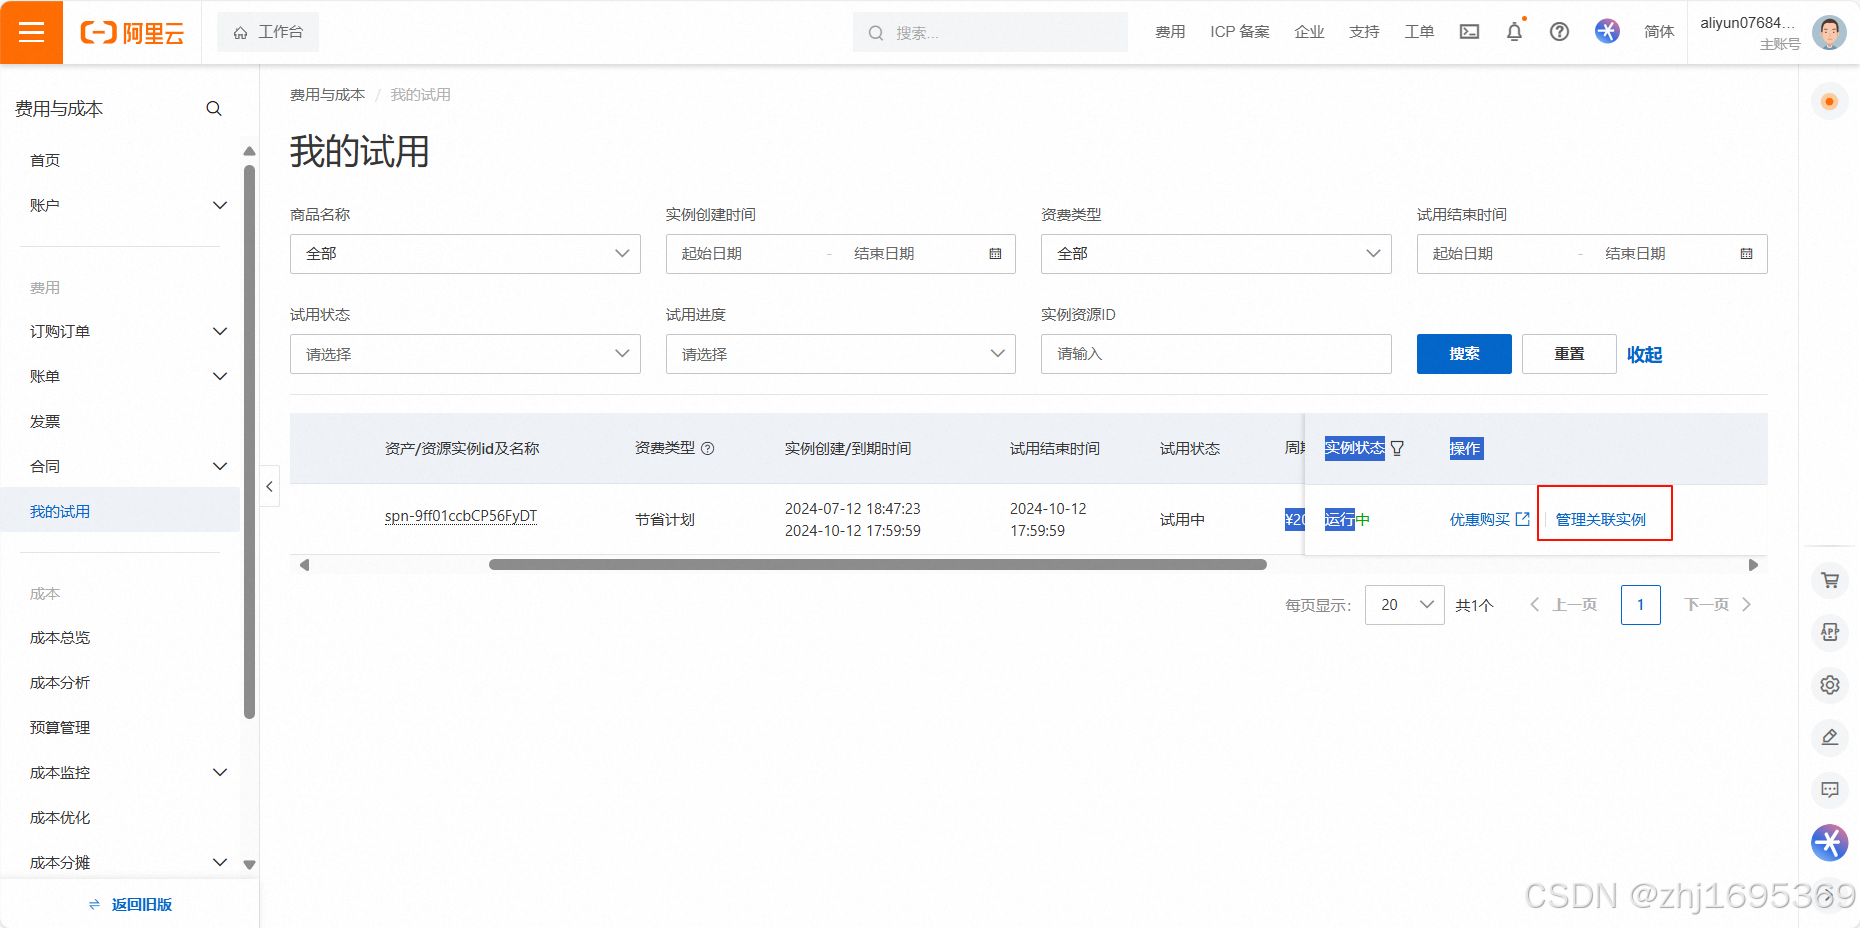
Task: Open the shopping cart in the right sidebar
Action: (x=1830, y=580)
